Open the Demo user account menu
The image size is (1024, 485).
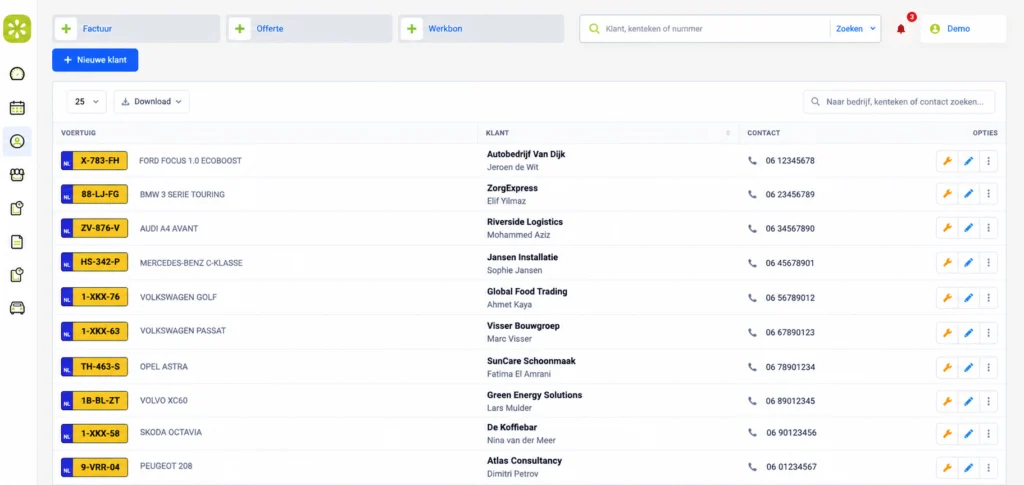click(x=963, y=29)
